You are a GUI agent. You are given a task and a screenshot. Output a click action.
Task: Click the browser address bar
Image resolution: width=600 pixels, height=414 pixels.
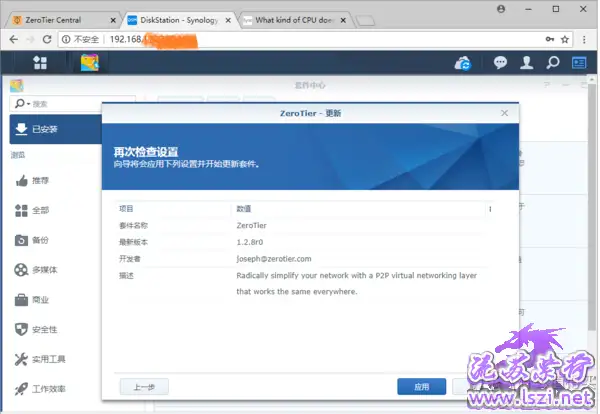pyautogui.click(x=314, y=39)
